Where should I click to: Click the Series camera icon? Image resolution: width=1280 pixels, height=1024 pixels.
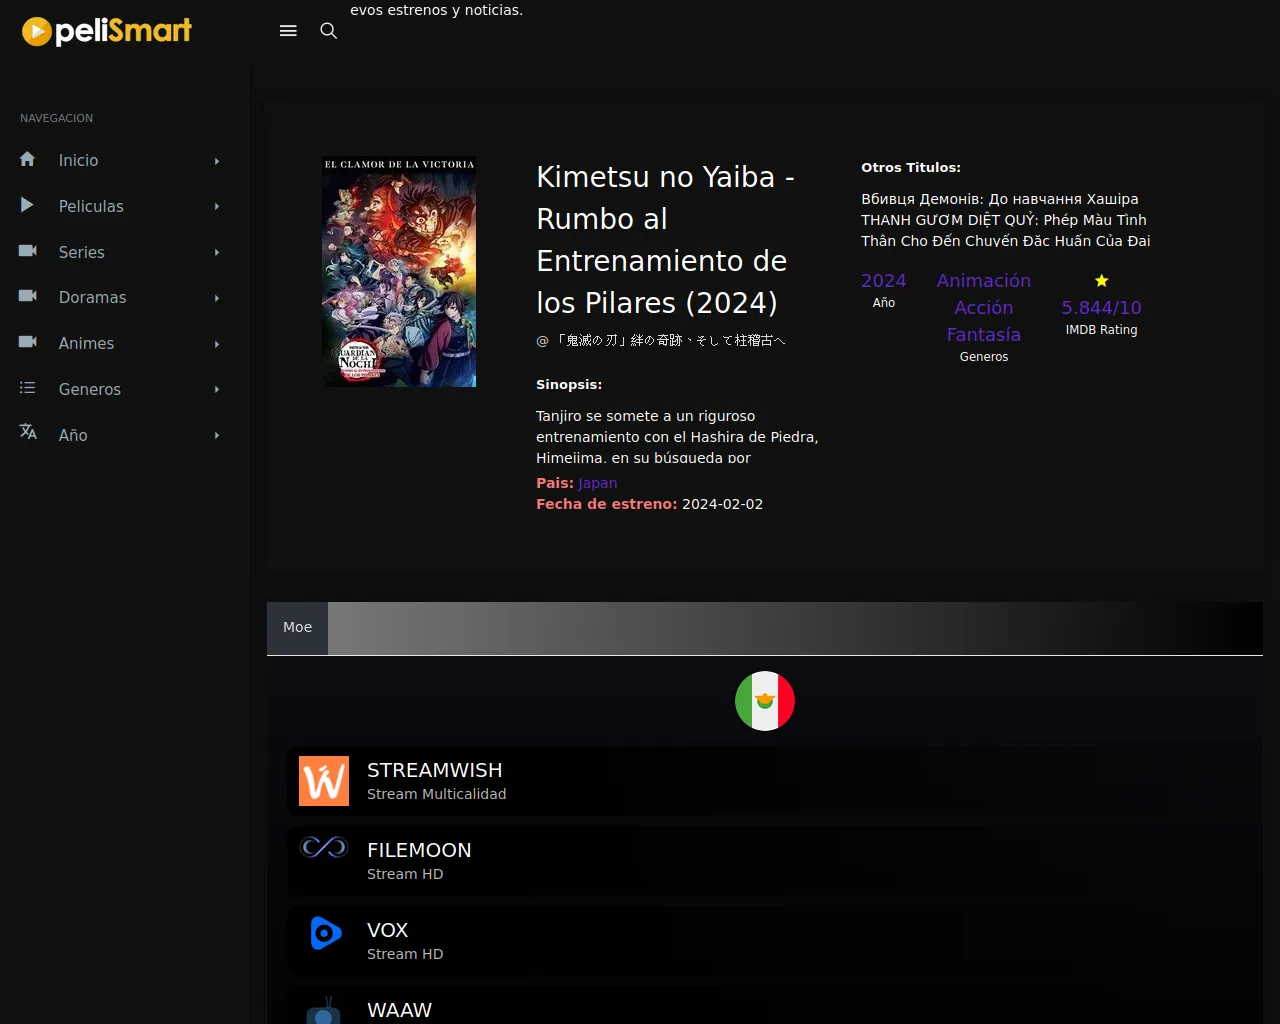pos(28,251)
